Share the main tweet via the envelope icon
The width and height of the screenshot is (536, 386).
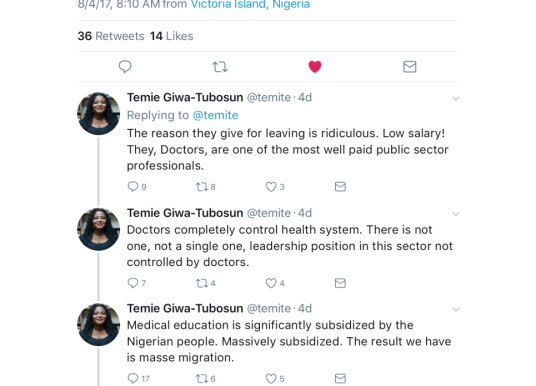click(x=410, y=67)
